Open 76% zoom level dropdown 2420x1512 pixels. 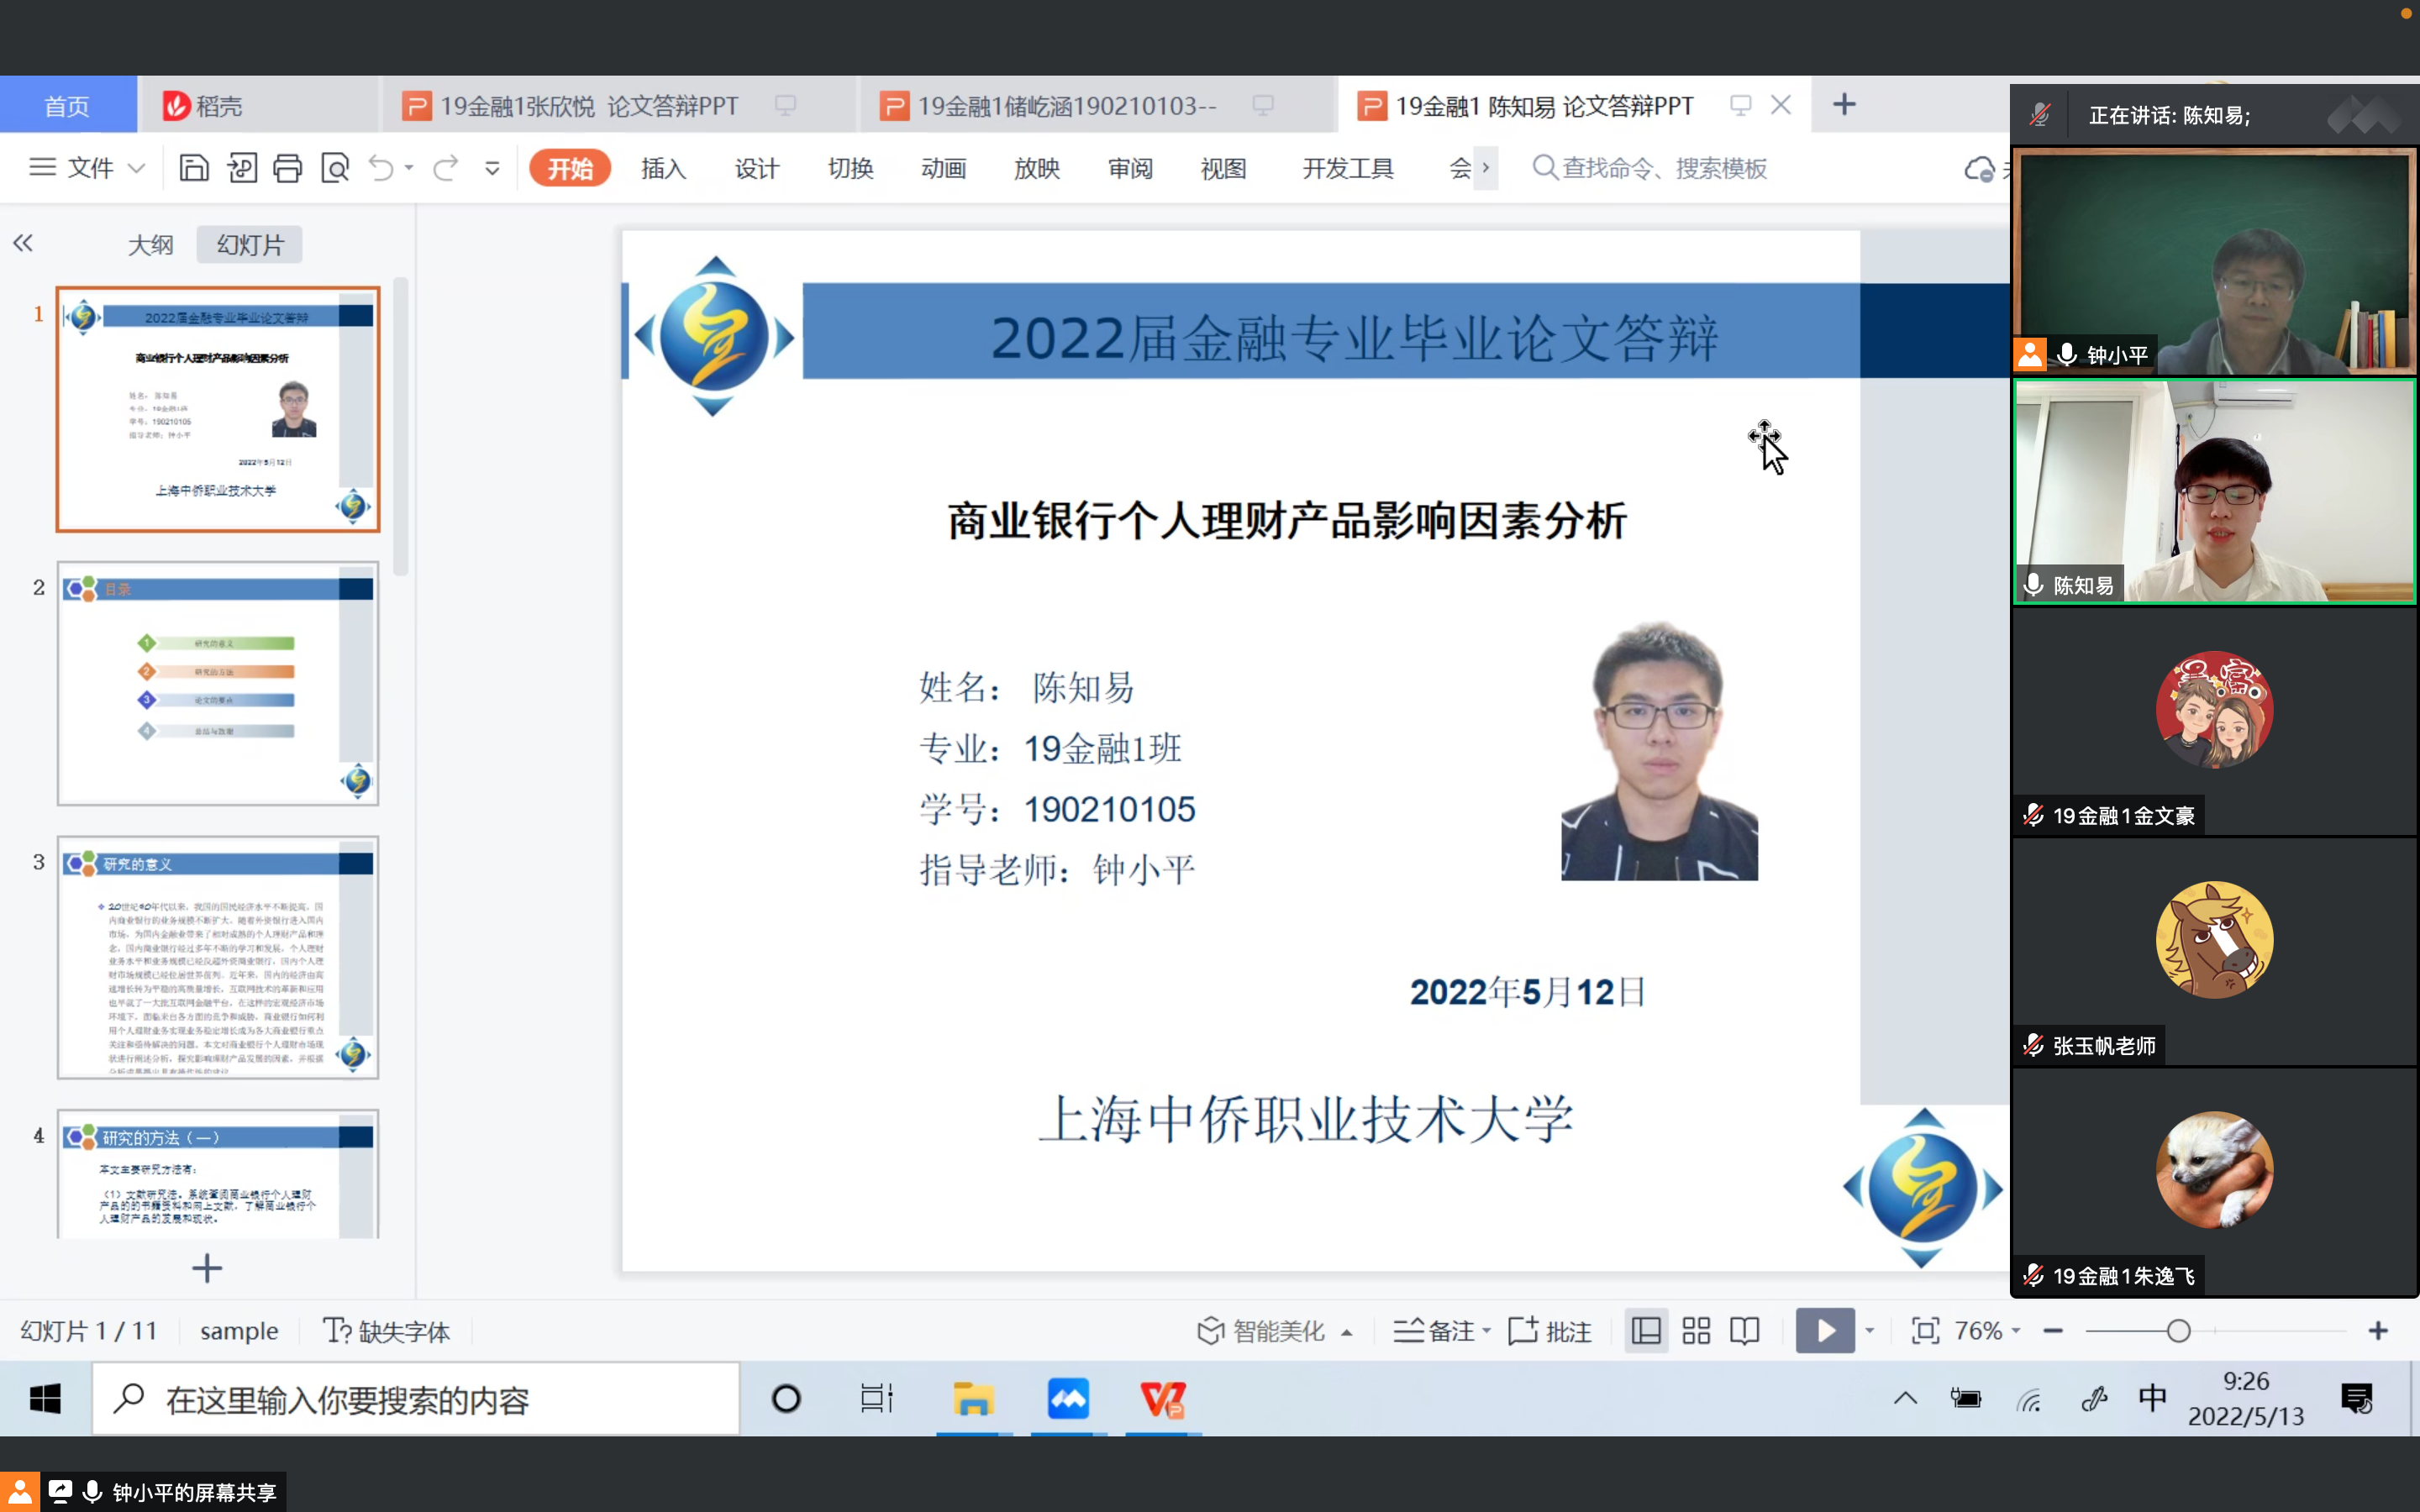click(1988, 1331)
